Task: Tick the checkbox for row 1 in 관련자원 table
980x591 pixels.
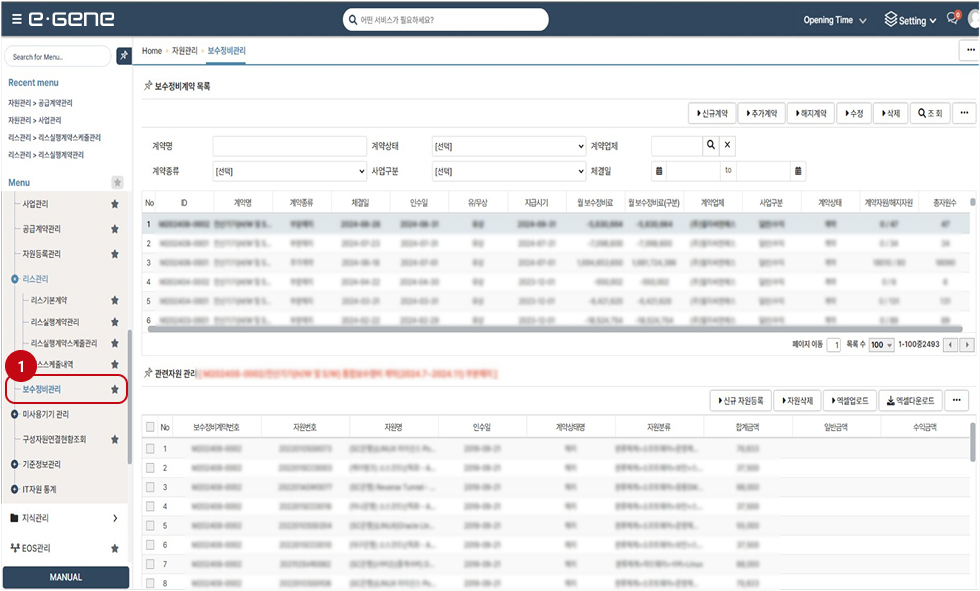Action: pyautogui.click(x=150, y=448)
